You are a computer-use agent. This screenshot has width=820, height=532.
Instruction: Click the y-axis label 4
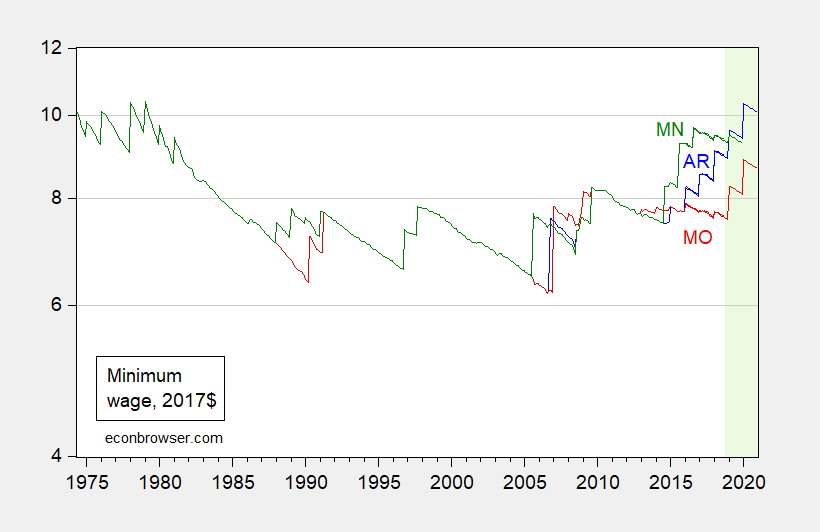click(56, 456)
